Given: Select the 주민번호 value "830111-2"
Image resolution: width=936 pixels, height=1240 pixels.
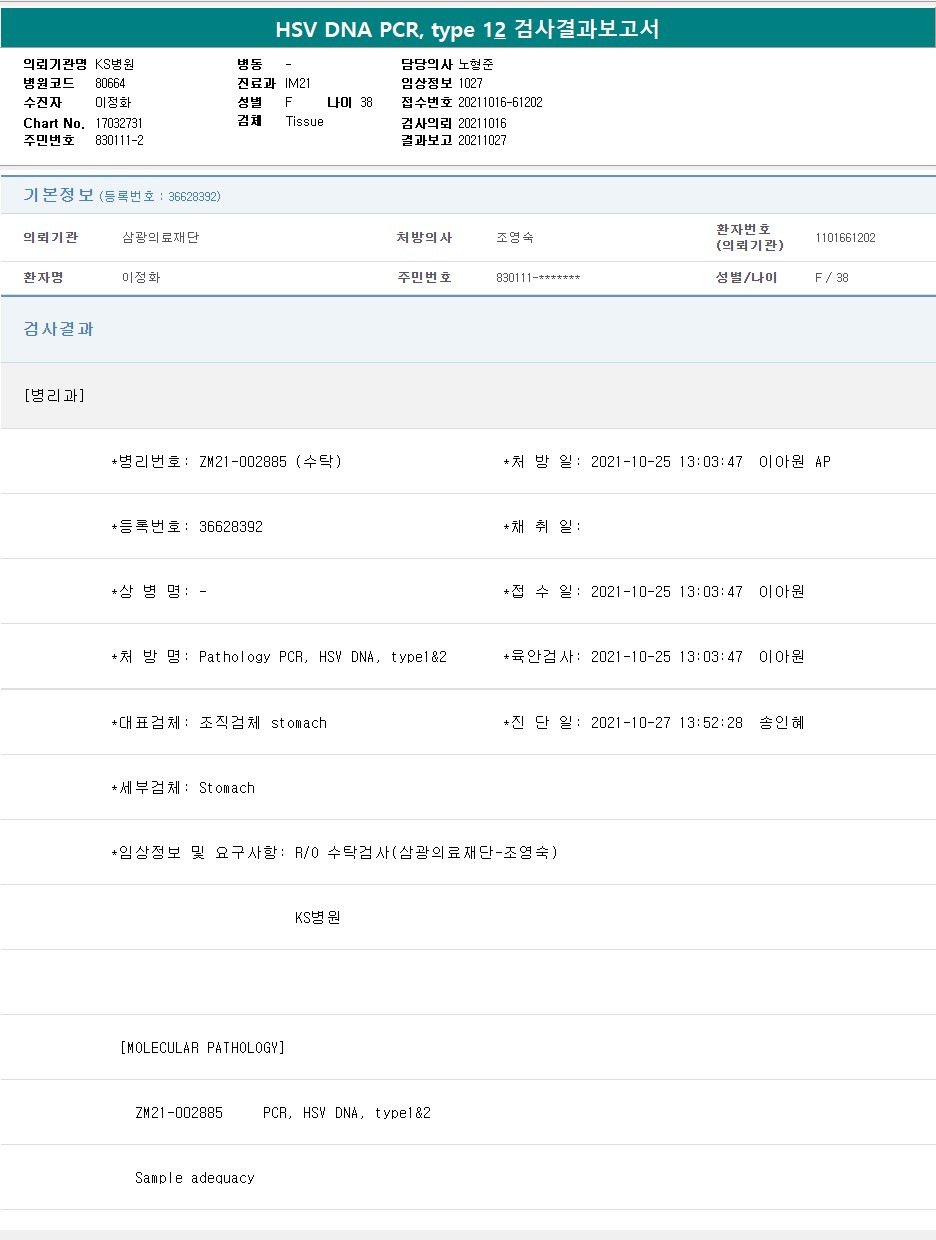Looking at the screenshot, I should 119,140.
